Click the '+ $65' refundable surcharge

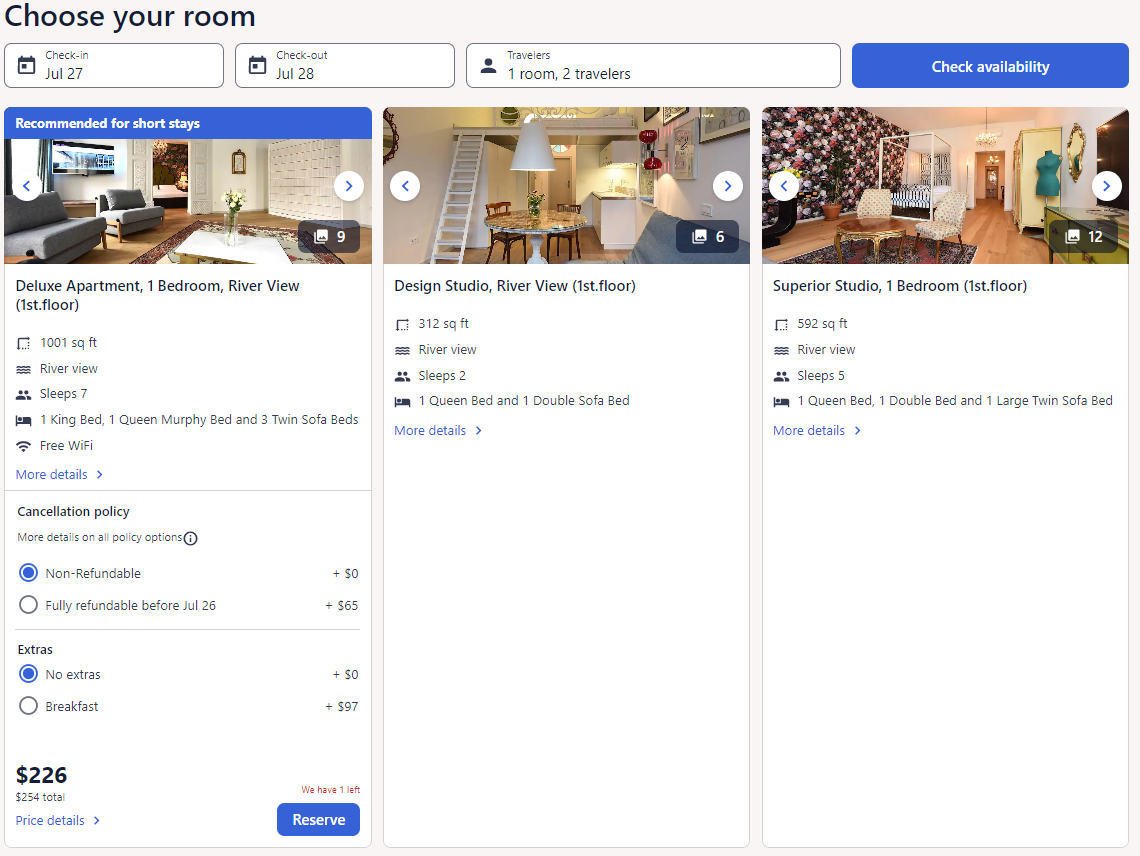(x=342, y=605)
